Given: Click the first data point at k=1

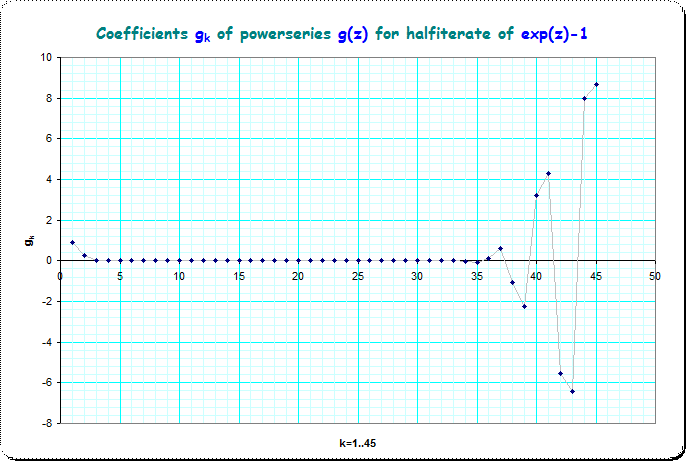Looking at the screenshot, I should [72, 242].
